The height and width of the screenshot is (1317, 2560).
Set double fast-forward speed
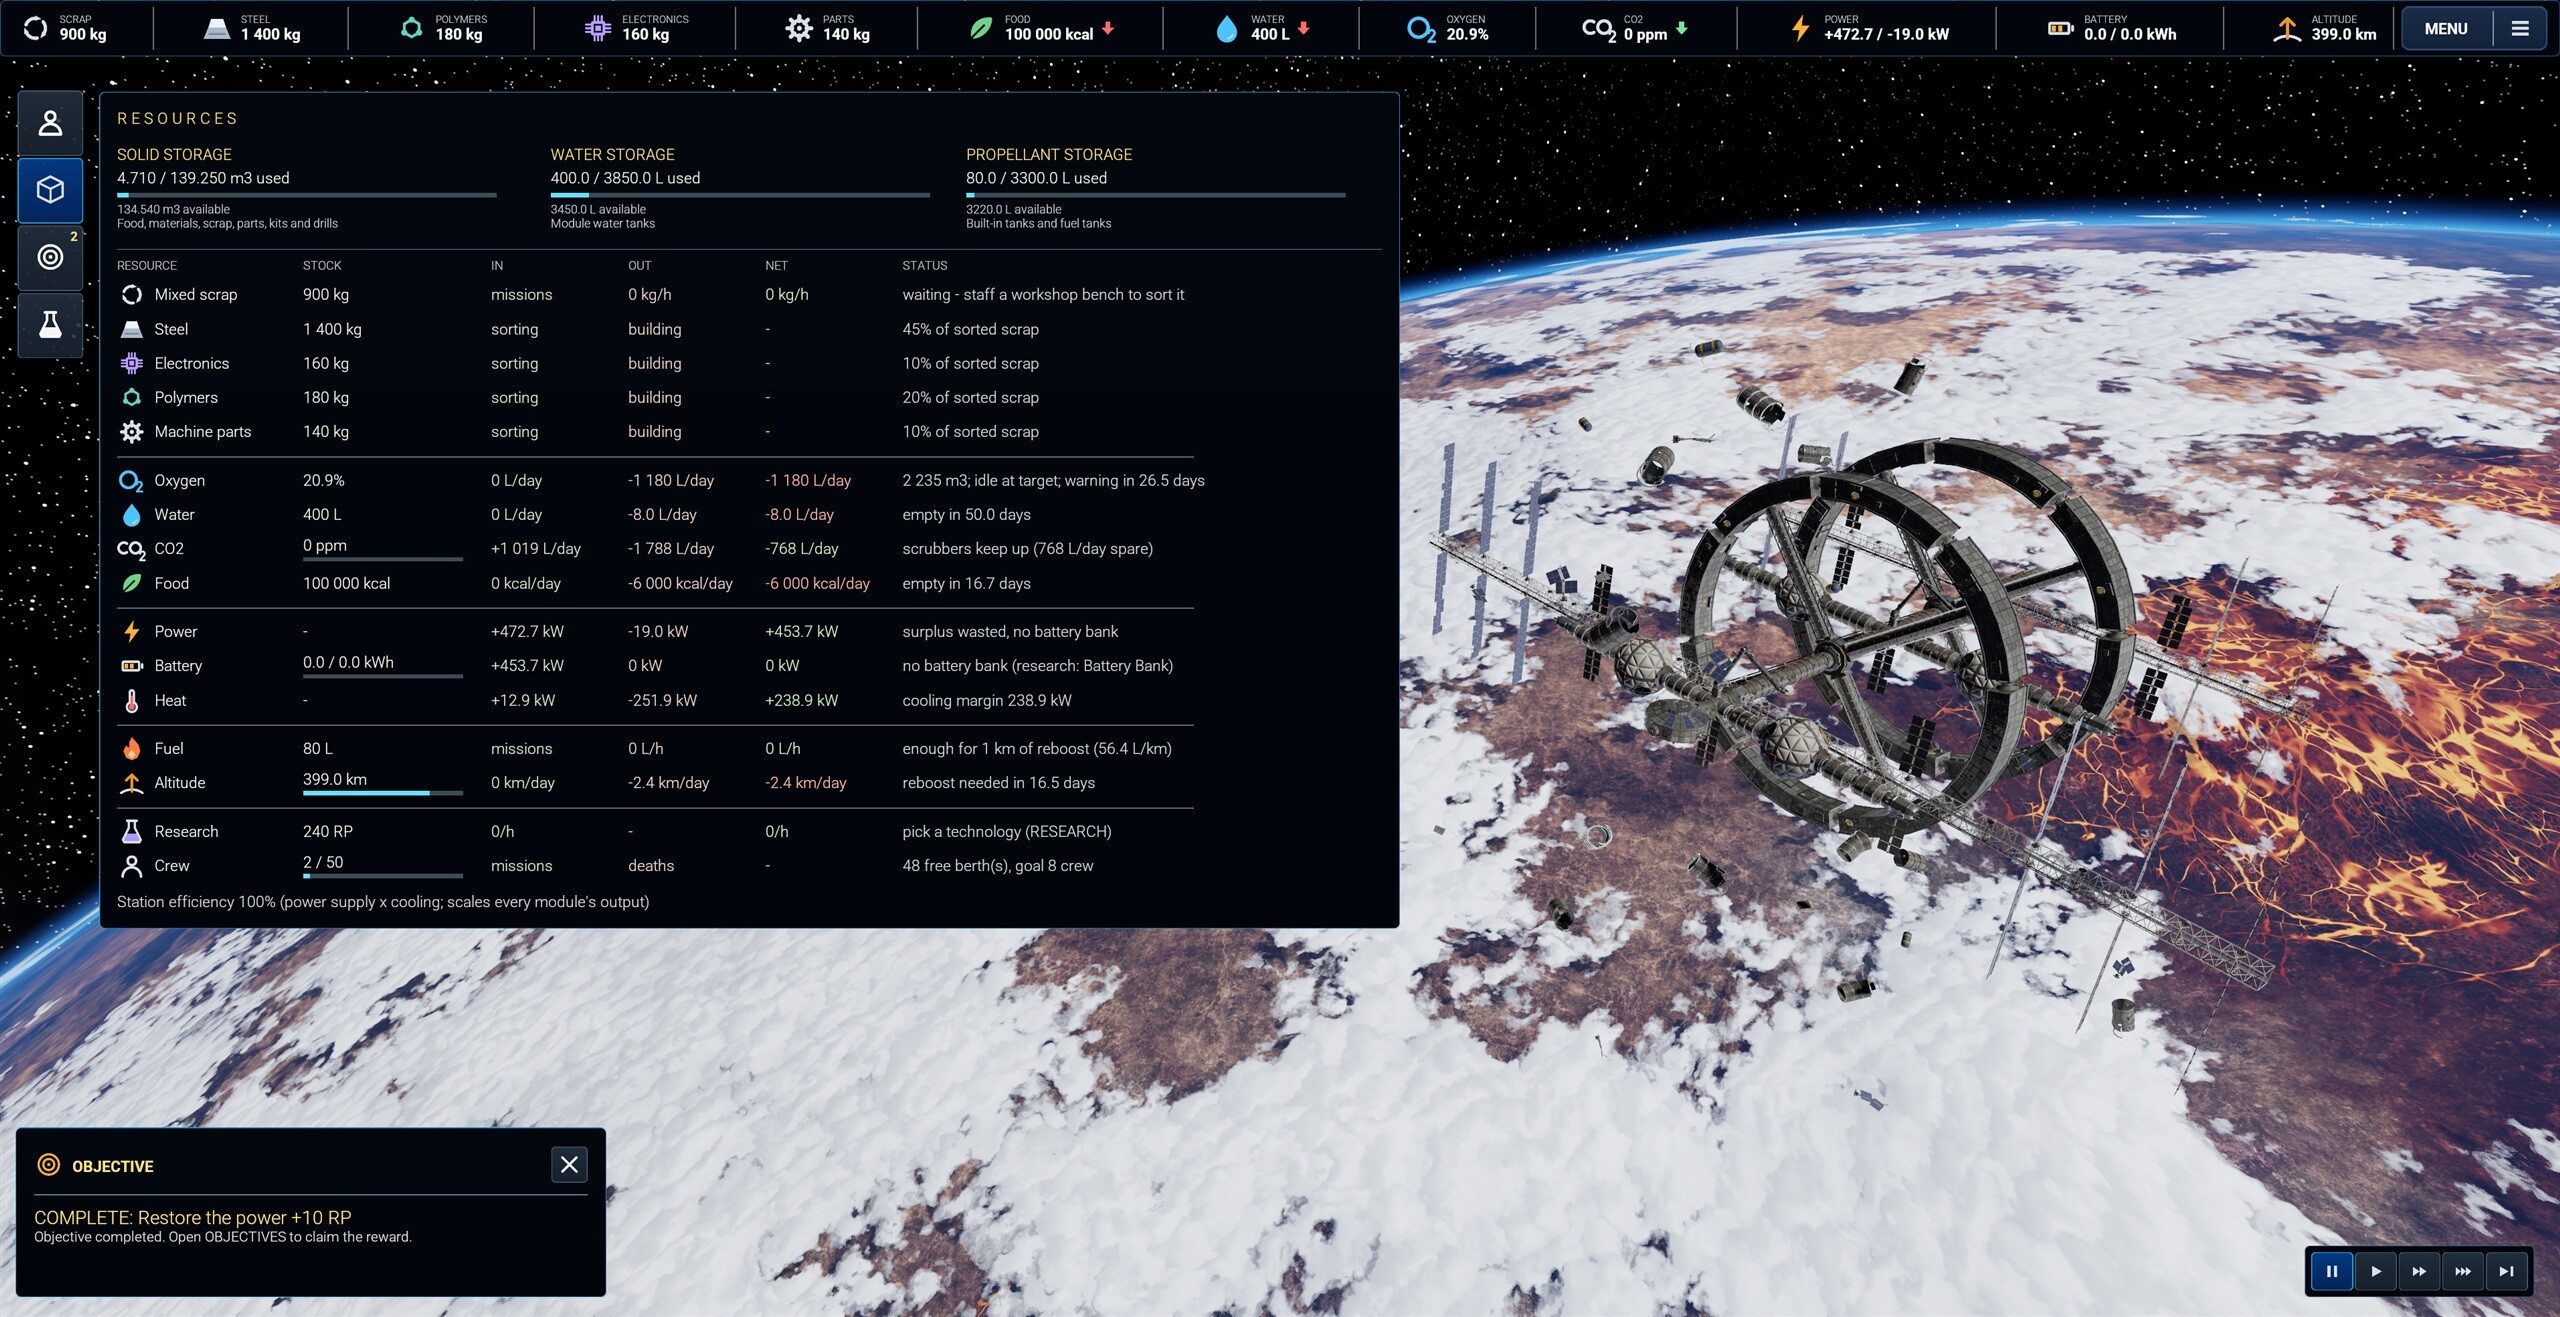pyautogui.click(x=2419, y=1271)
